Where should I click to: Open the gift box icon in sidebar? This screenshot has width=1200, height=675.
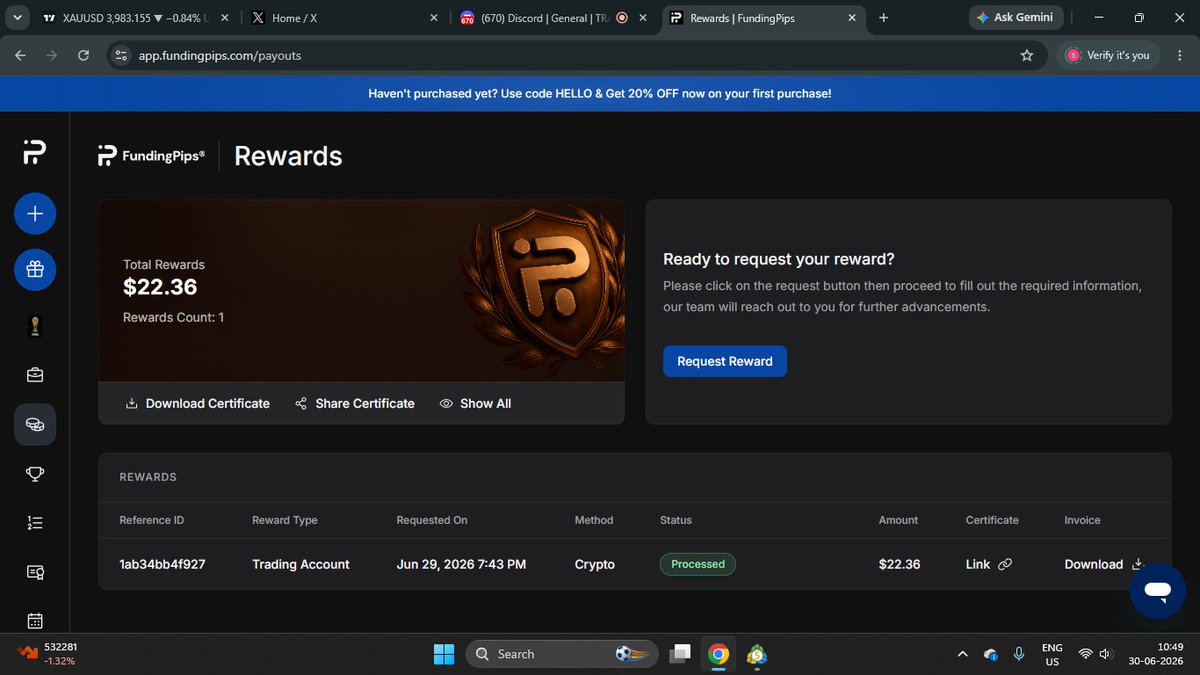(x=35, y=269)
